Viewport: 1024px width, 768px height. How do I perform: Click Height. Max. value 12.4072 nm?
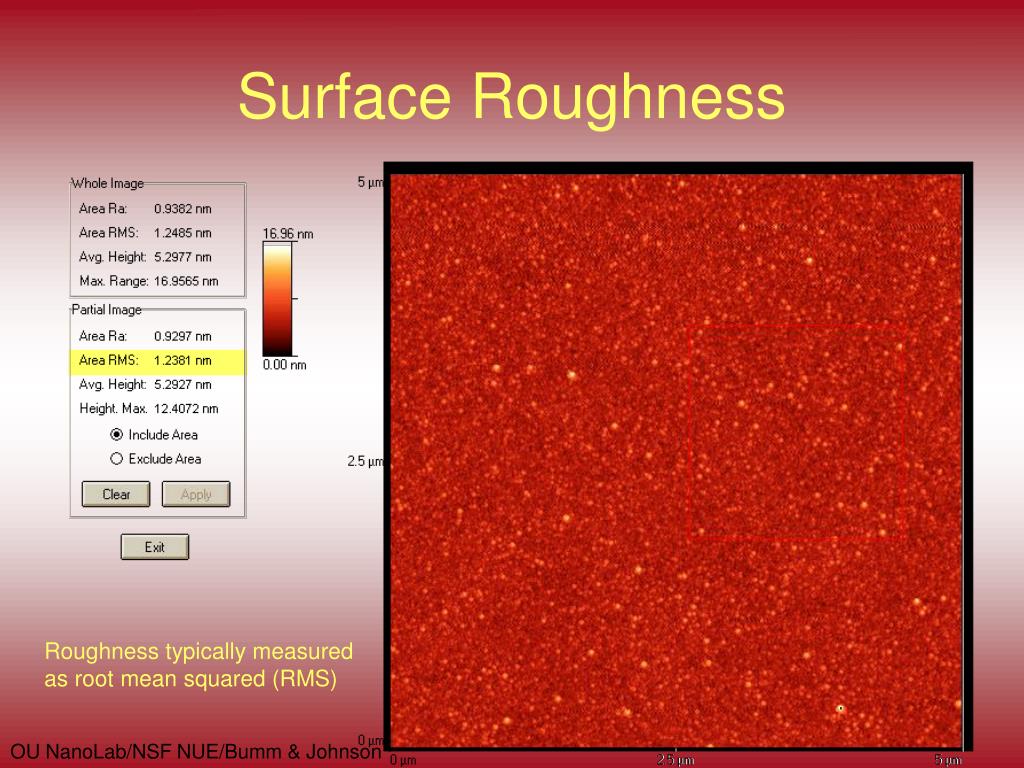click(x=186, y=409)
